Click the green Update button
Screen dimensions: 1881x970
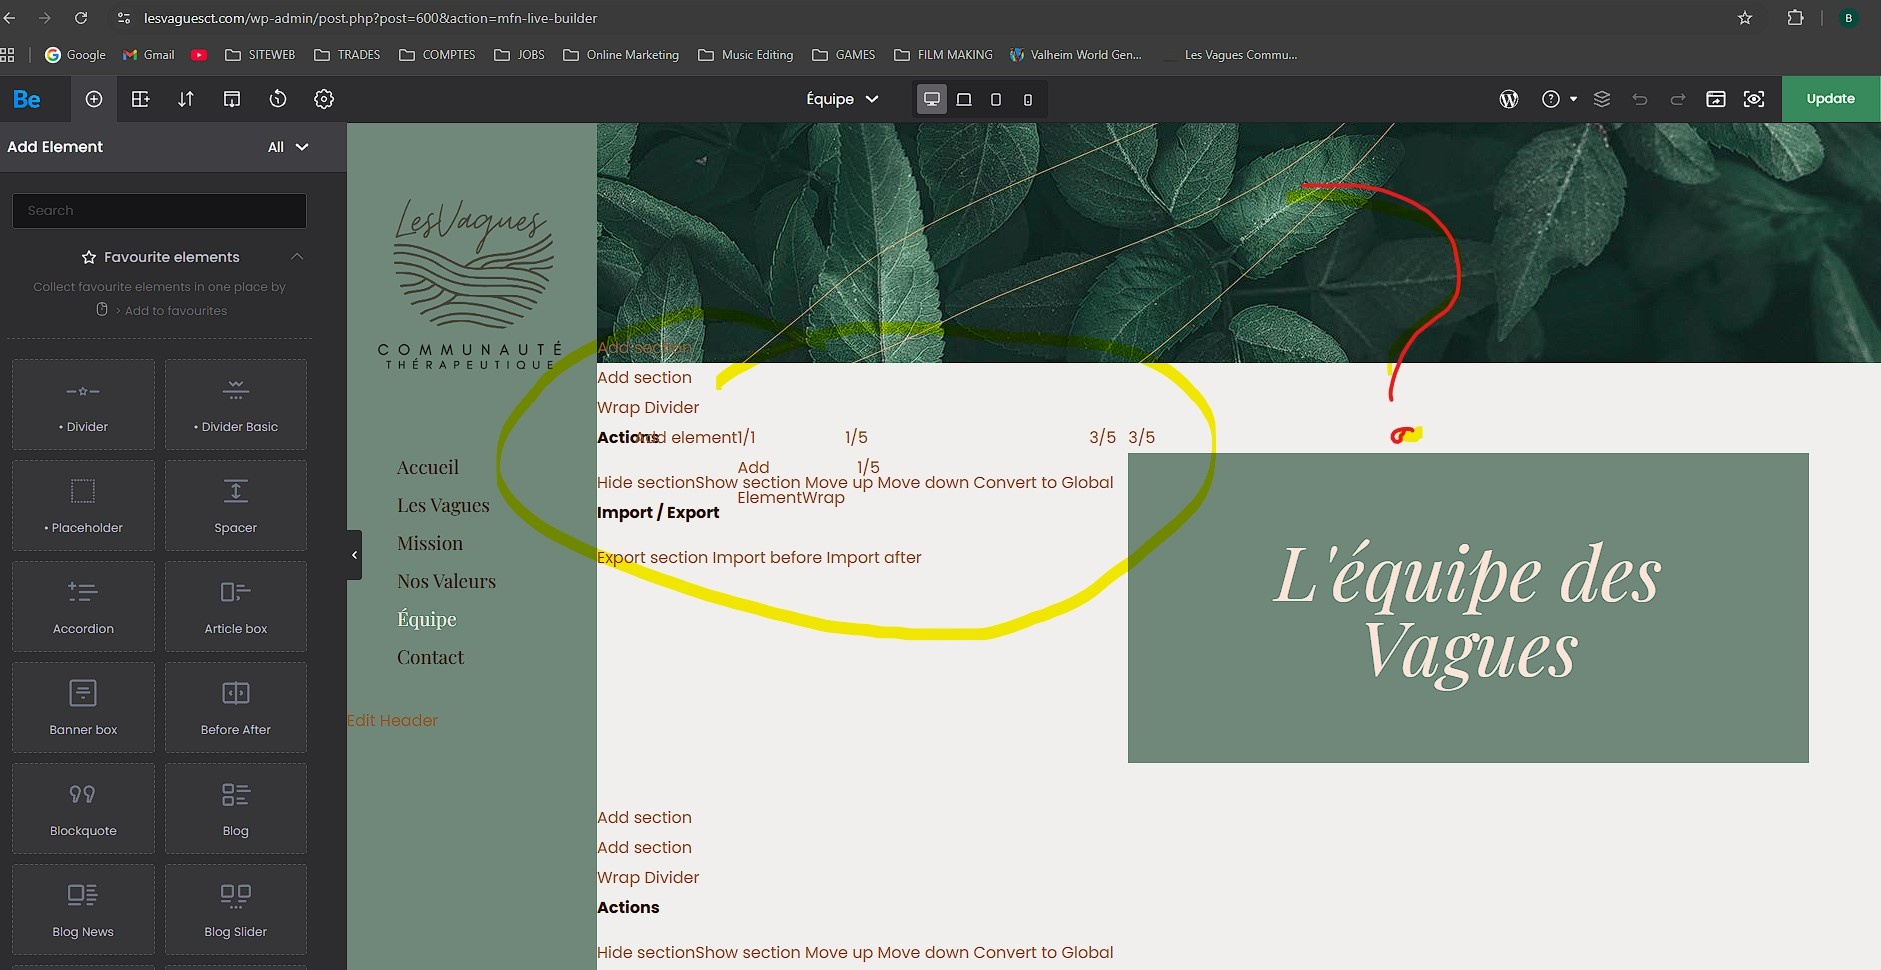[x=1830, y=99]
